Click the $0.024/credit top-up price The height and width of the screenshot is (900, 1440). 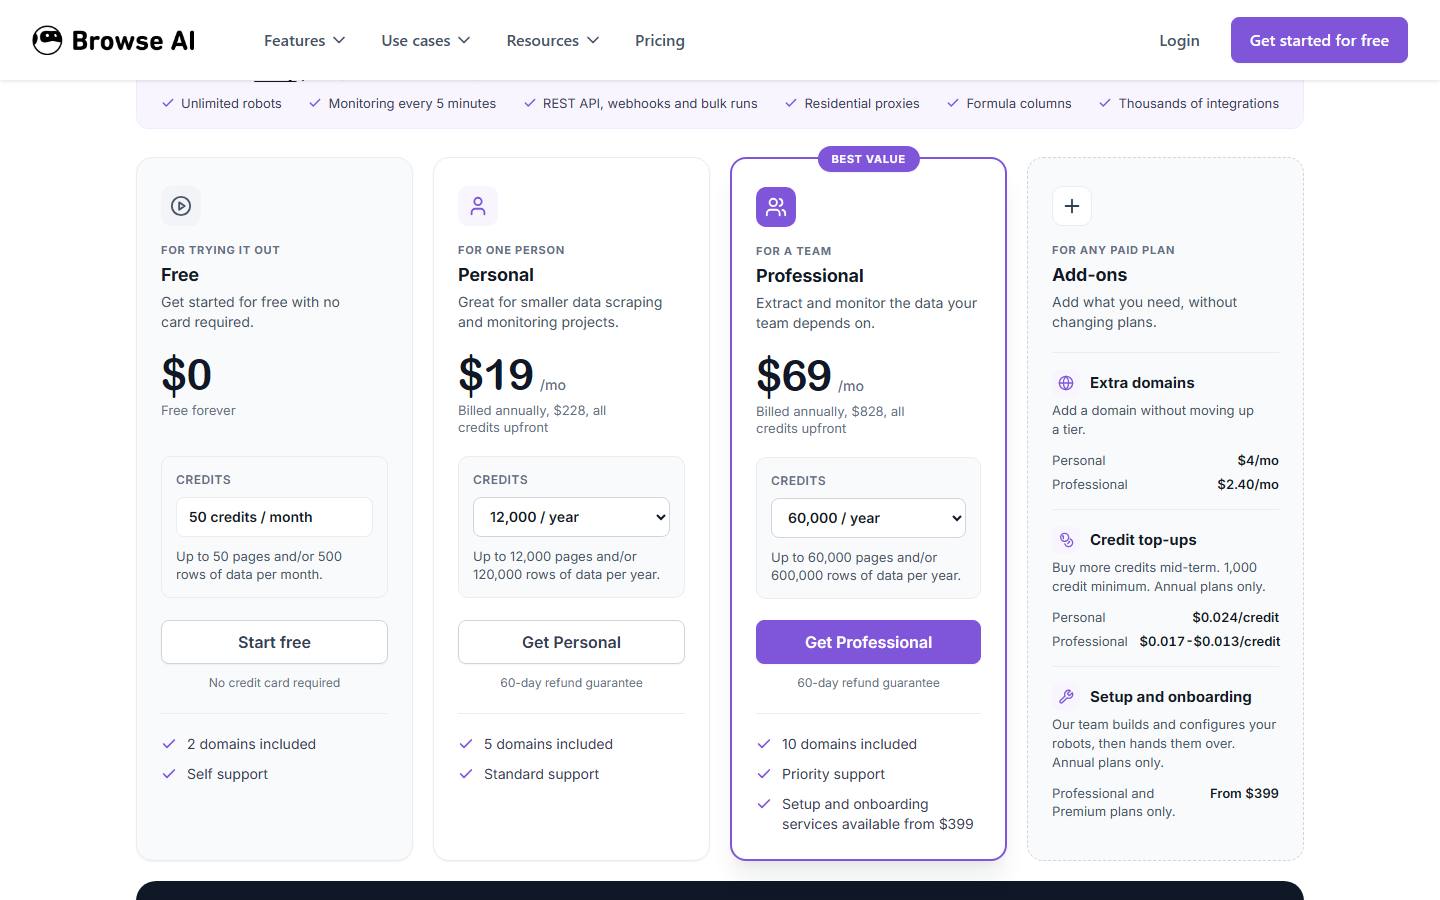point(1235,617)
